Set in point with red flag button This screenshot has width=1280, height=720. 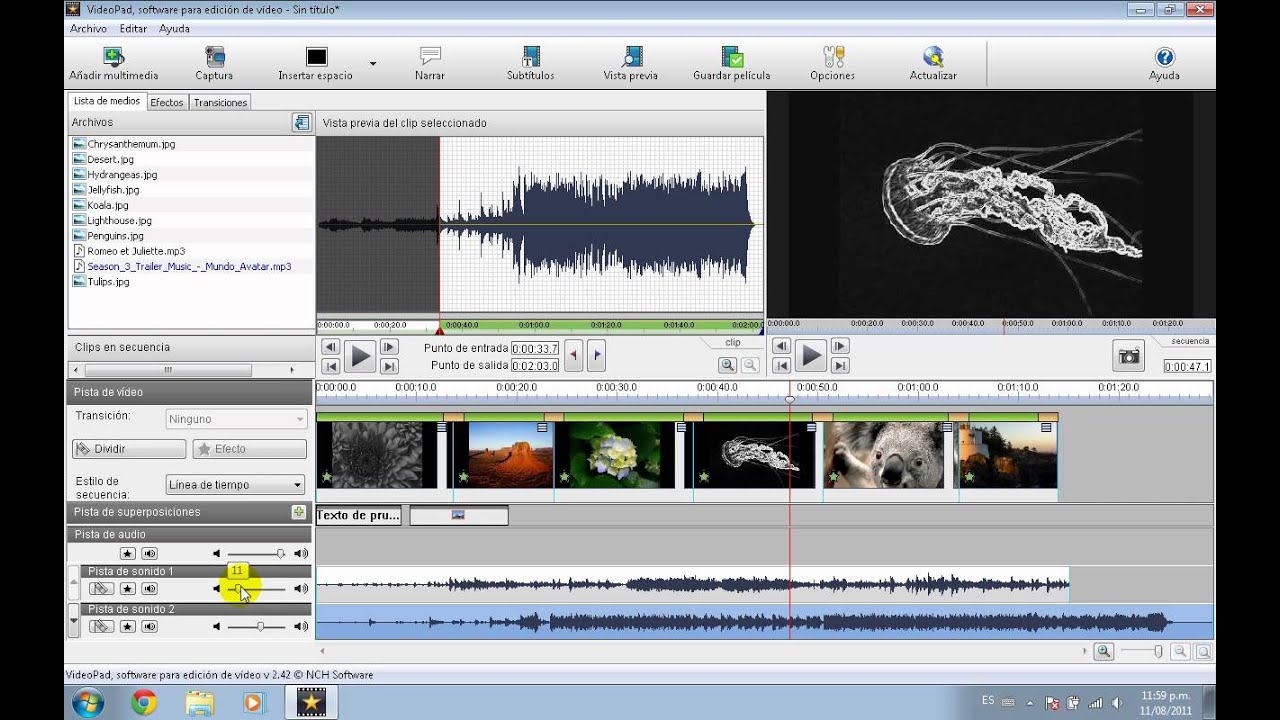[x=573, y=353]
